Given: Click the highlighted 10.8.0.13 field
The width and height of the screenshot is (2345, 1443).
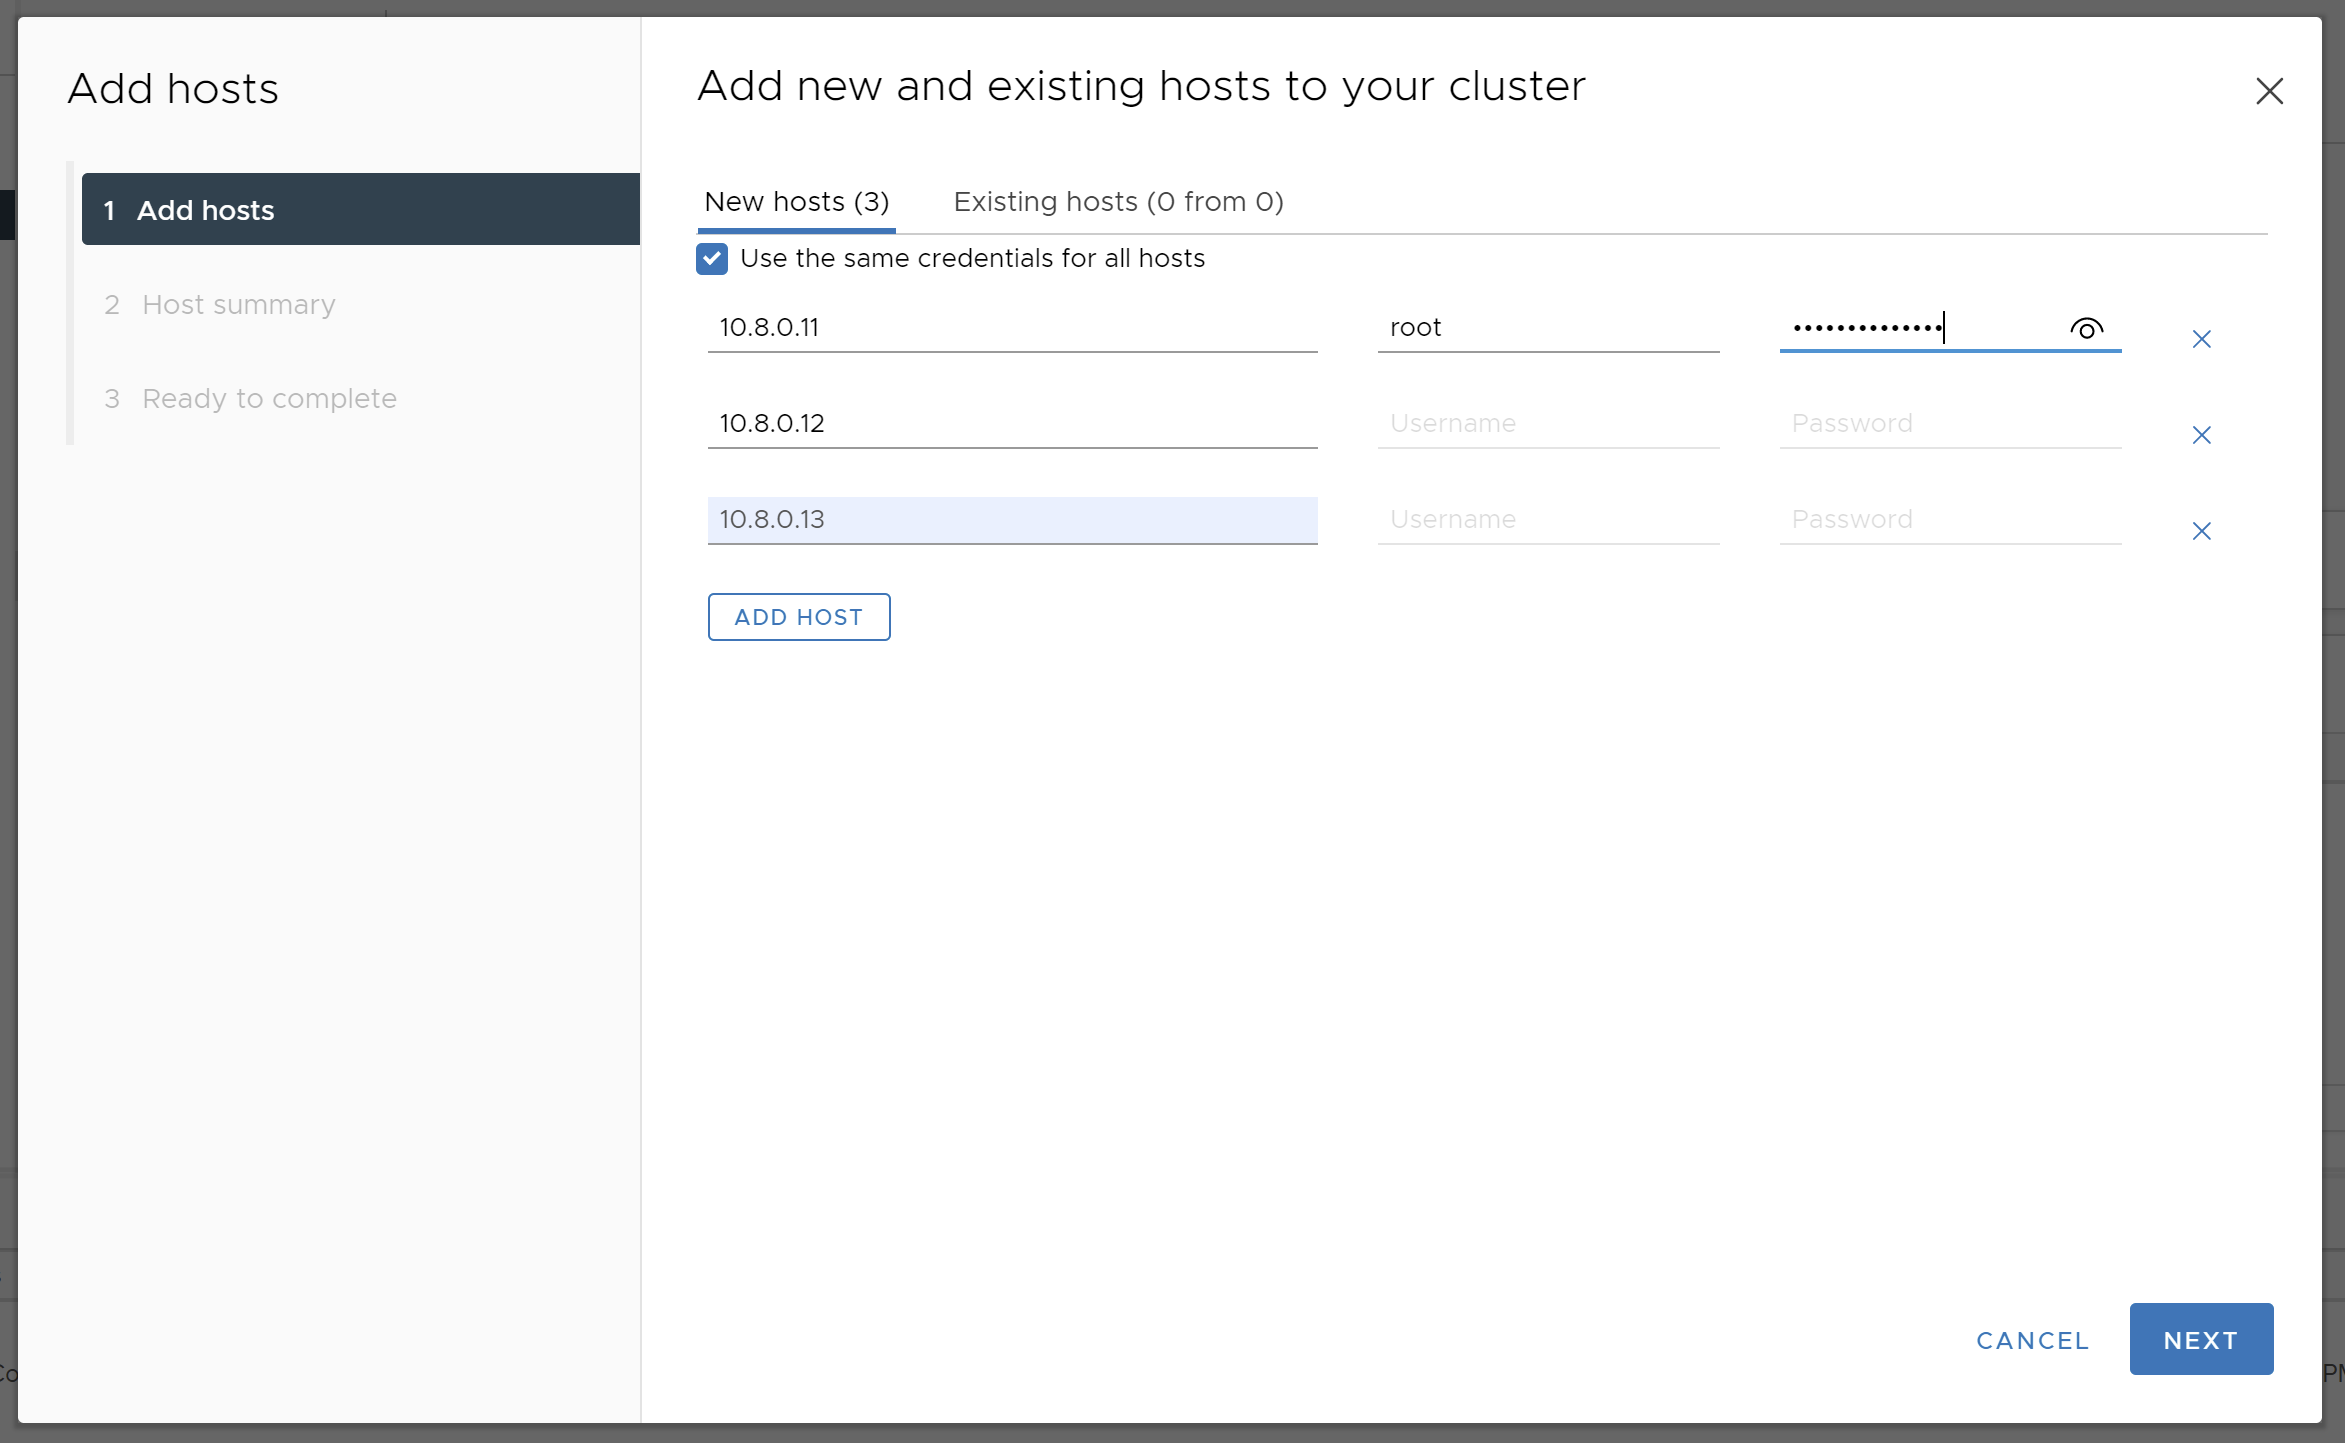Looking at the screenshot, I should tap(1011, 520).
